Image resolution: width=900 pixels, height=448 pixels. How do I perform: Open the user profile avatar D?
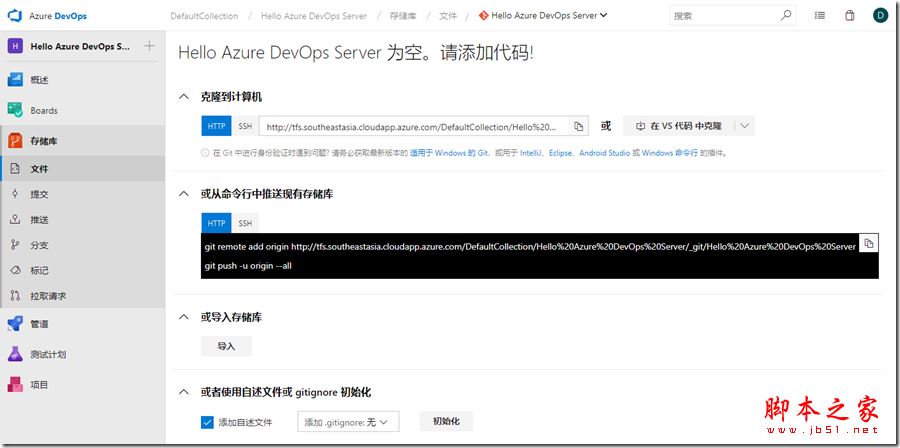(879, 16)
